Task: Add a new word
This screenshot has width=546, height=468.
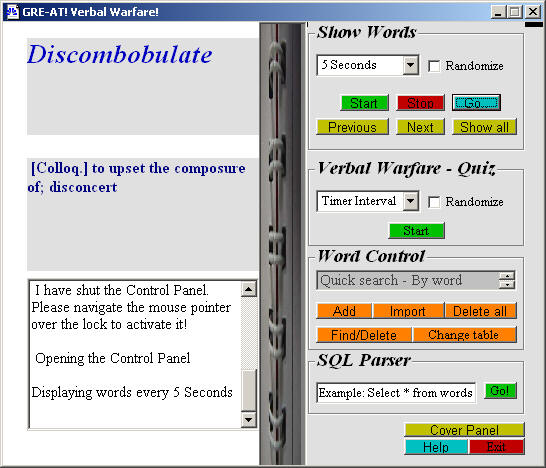Action: (x=344, y=311)
